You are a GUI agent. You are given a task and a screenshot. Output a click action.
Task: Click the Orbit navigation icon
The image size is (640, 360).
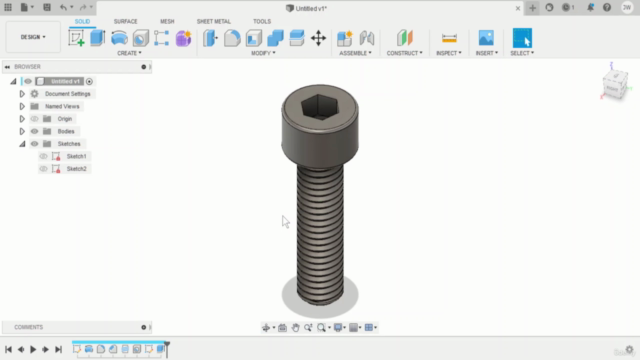266,327
